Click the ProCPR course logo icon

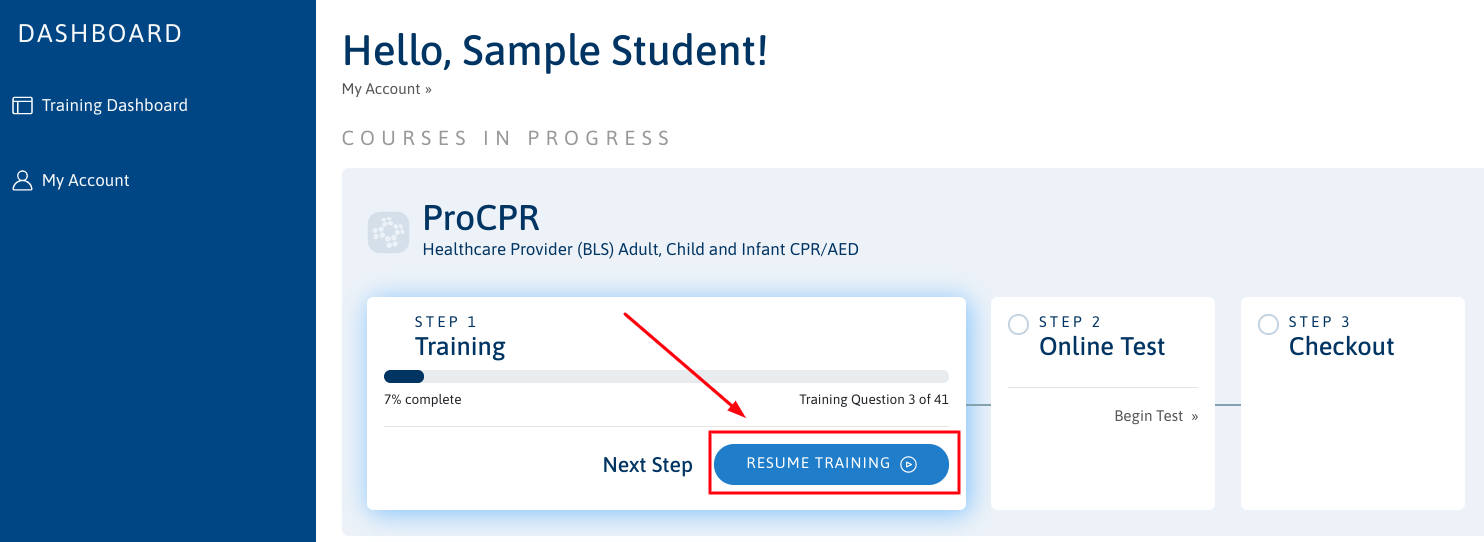pos(388,232)
